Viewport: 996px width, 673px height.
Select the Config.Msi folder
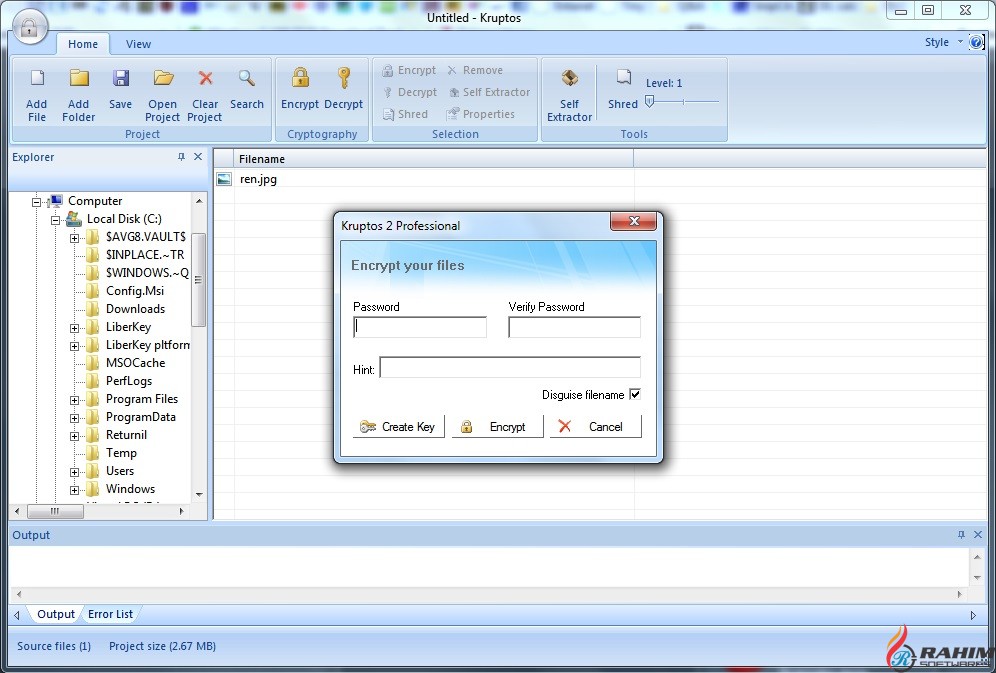coord(135,291)
